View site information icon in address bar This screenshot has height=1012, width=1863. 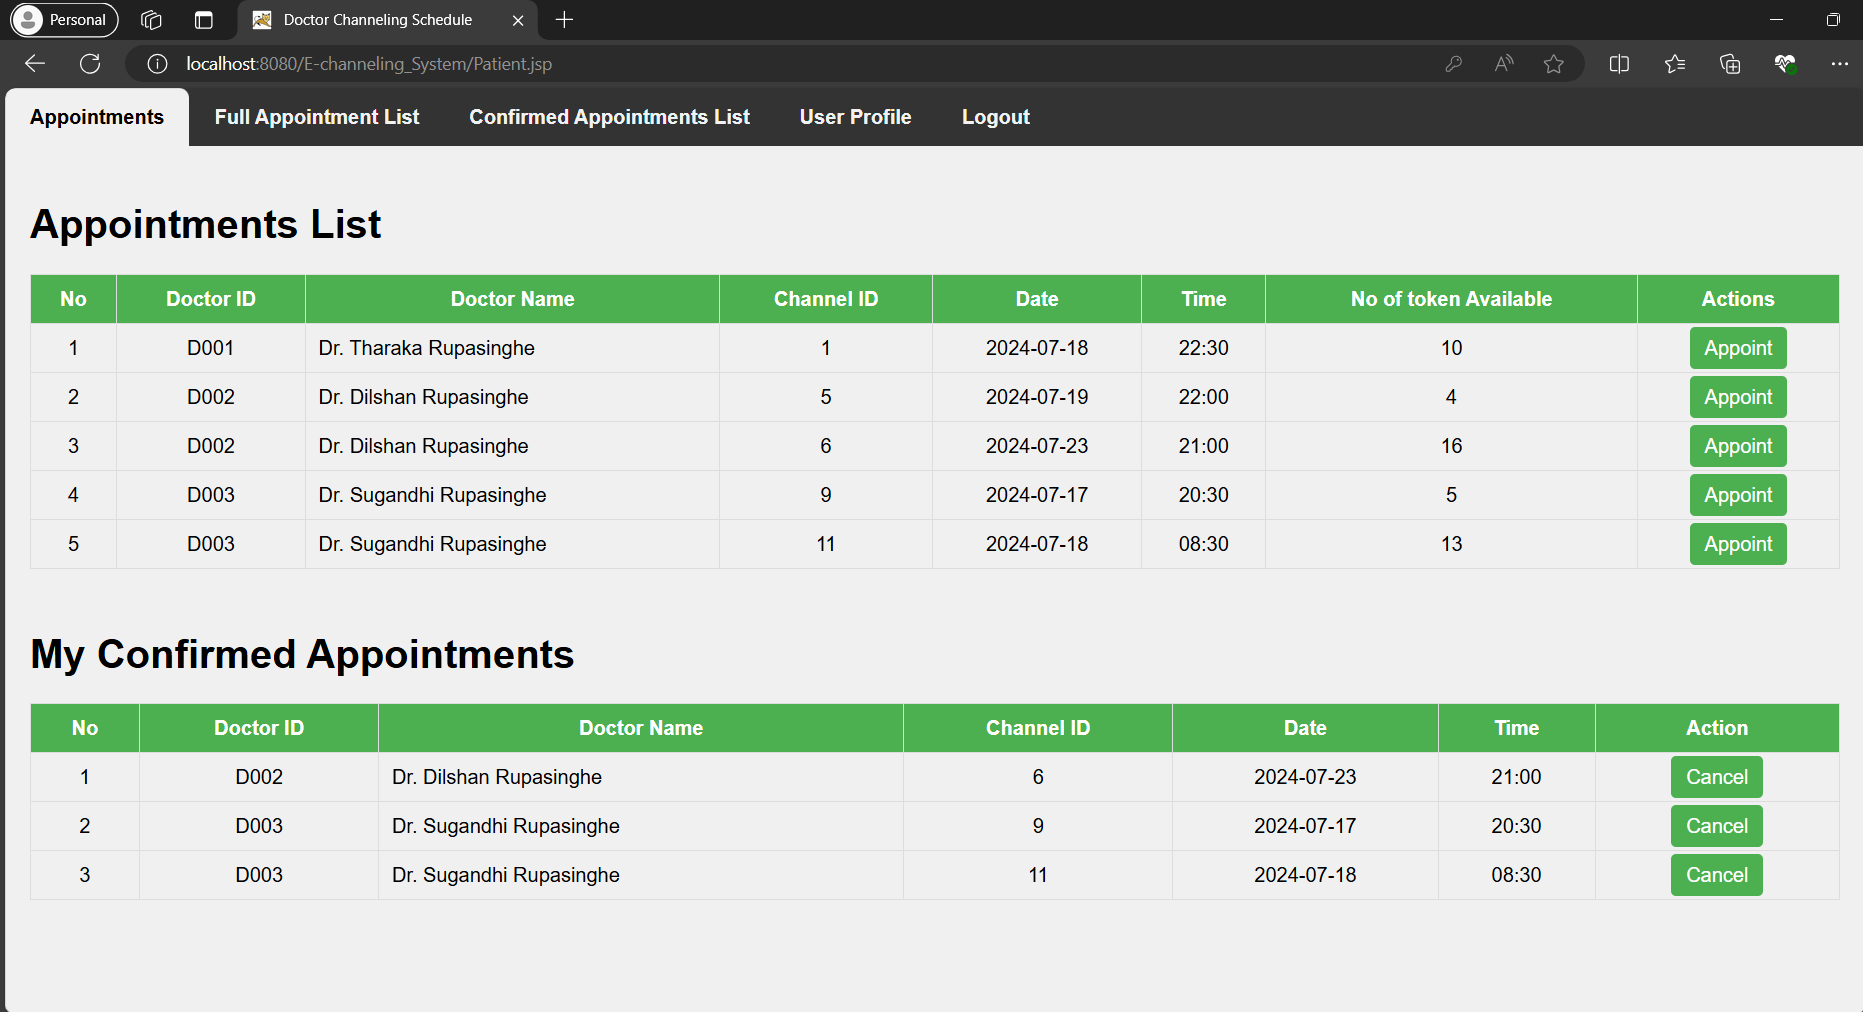(x=157, y=64)
